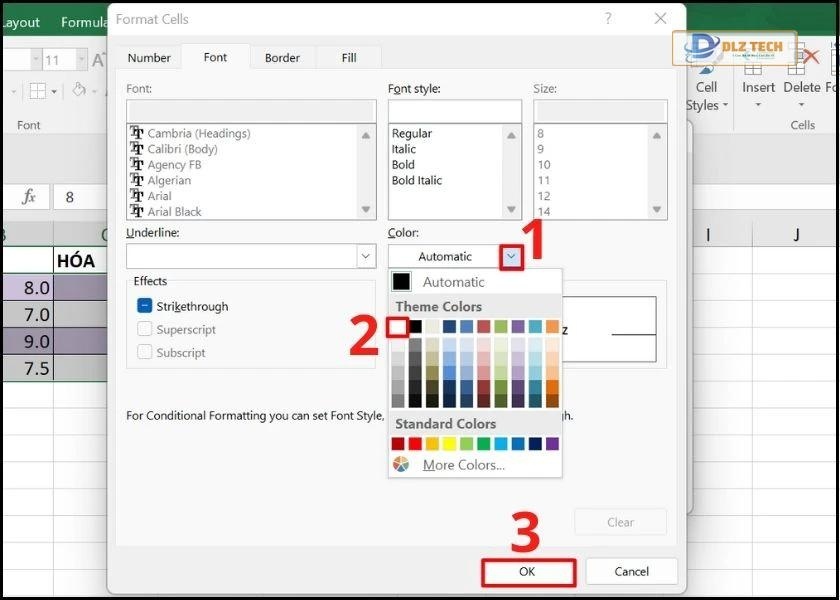Screen dimensions: 840x600
Task: Click the OK button
Action: (528, 572)
